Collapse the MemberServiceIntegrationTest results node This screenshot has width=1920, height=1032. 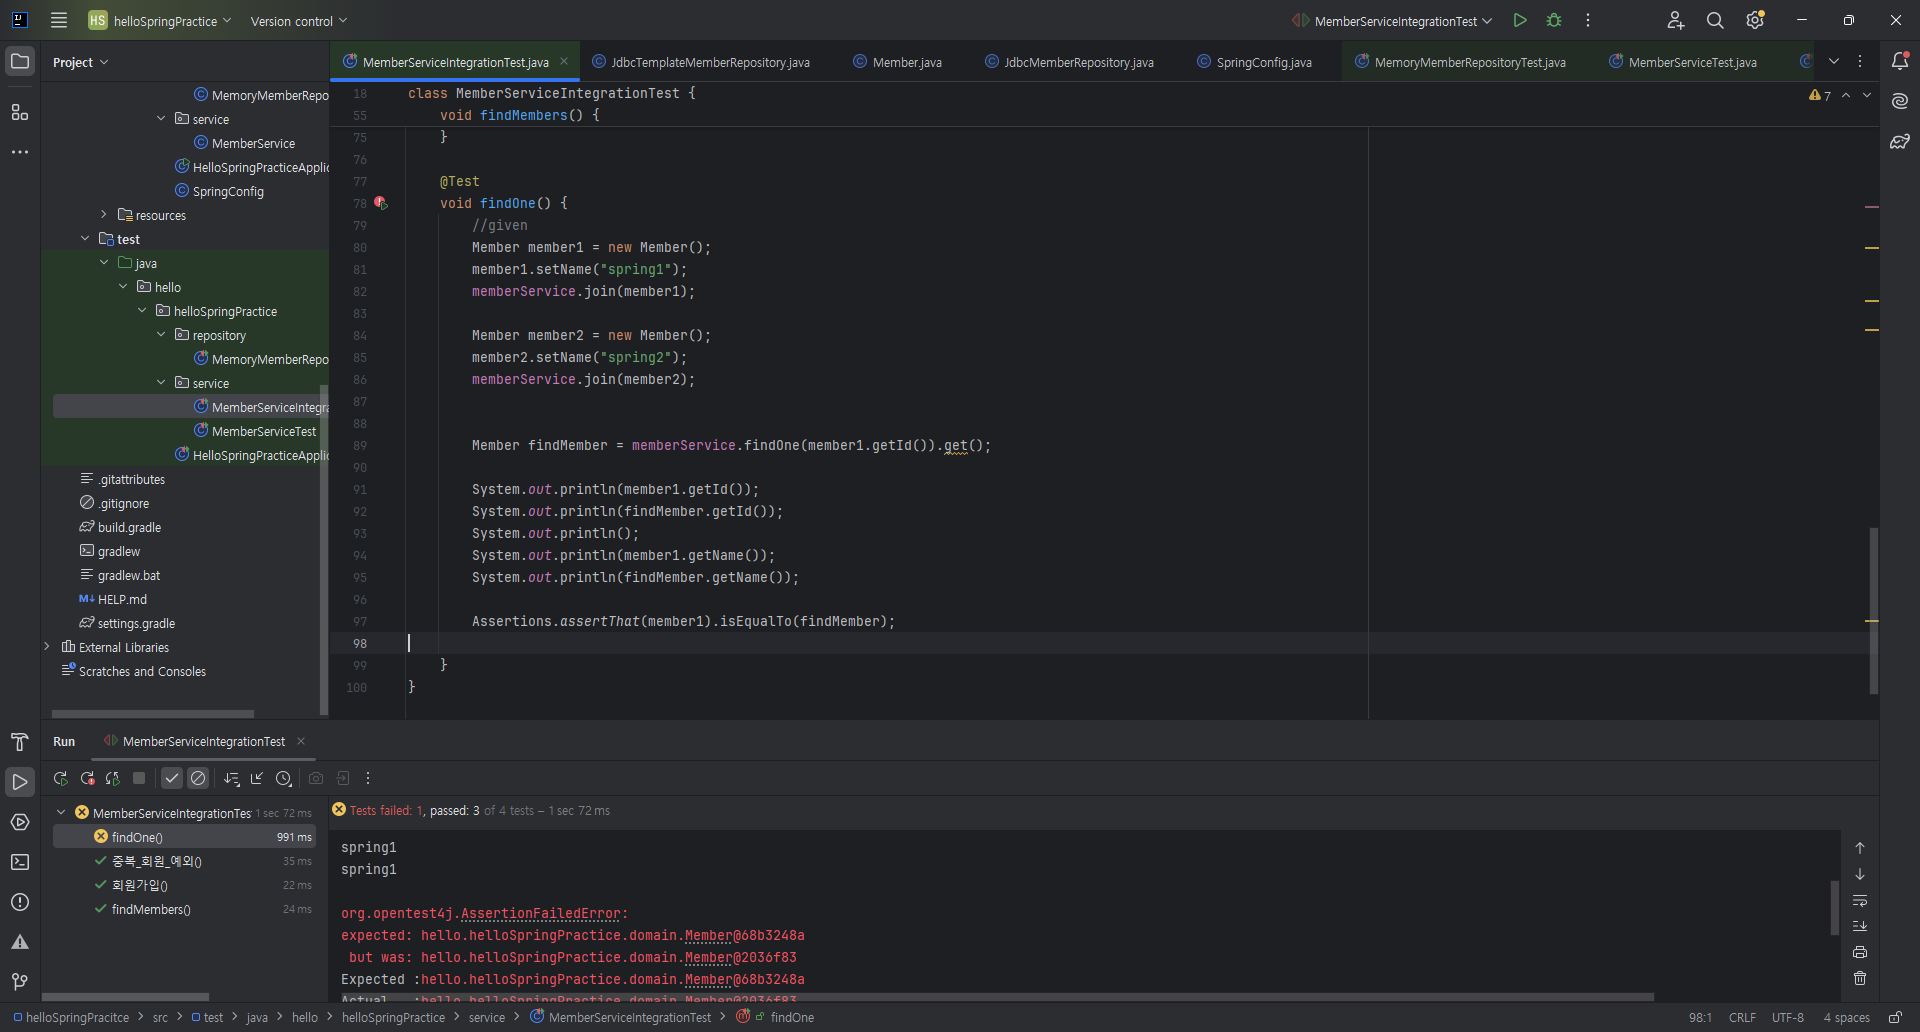coord(61,813)
